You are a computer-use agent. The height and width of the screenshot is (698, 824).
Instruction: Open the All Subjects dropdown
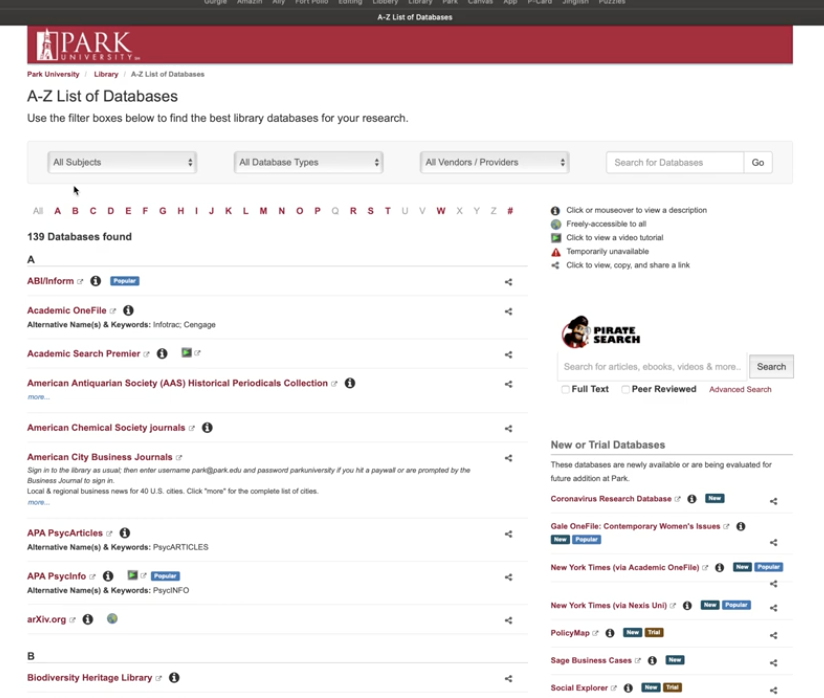(122, 162)
